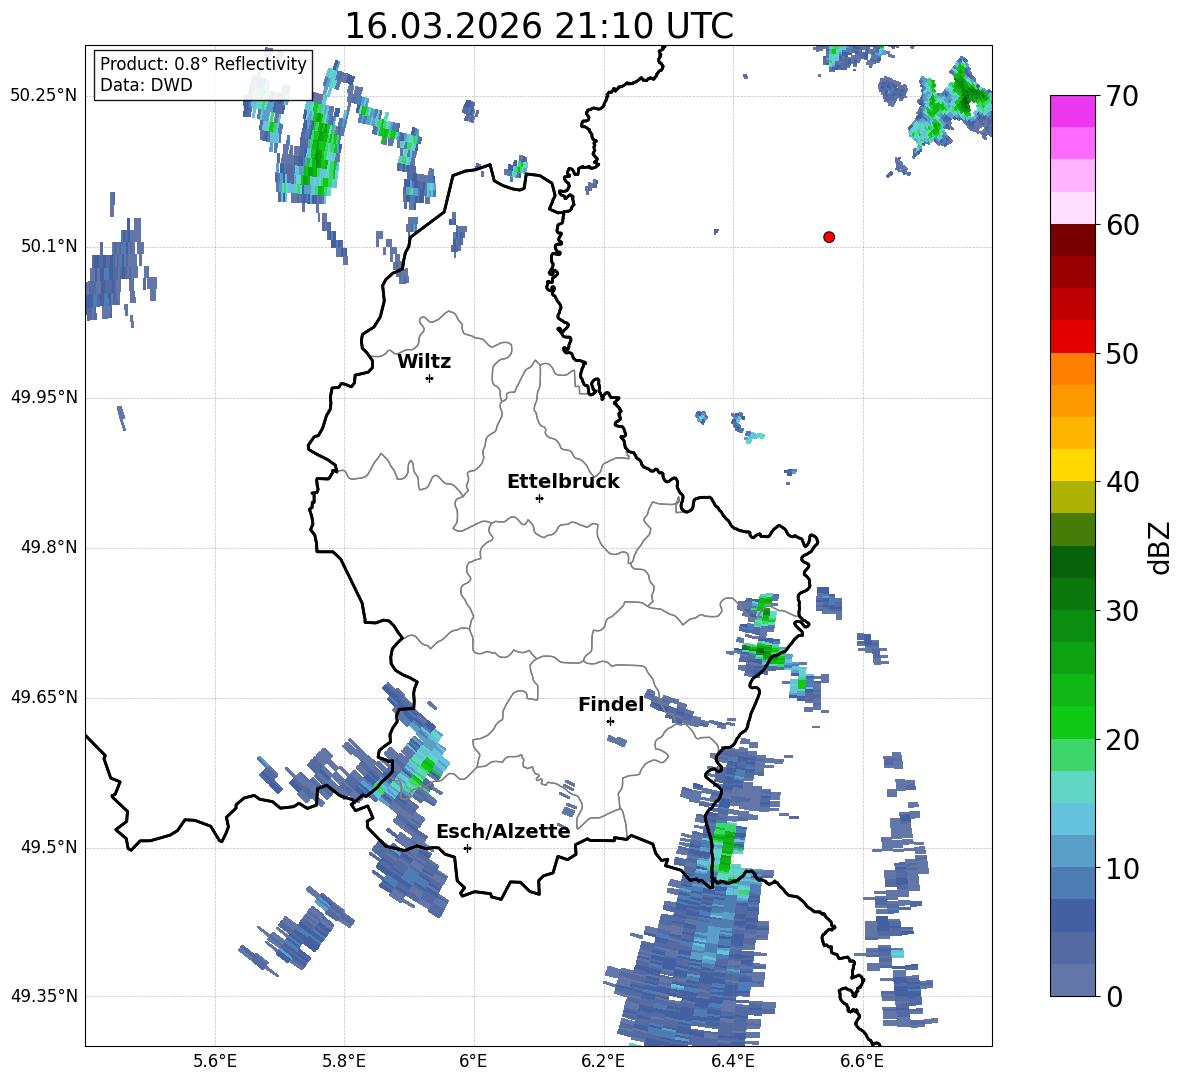Select the Findel city label
The height and width of the screenshot is (1081, 1184).
pyautogui.click(x=611, y=704)
